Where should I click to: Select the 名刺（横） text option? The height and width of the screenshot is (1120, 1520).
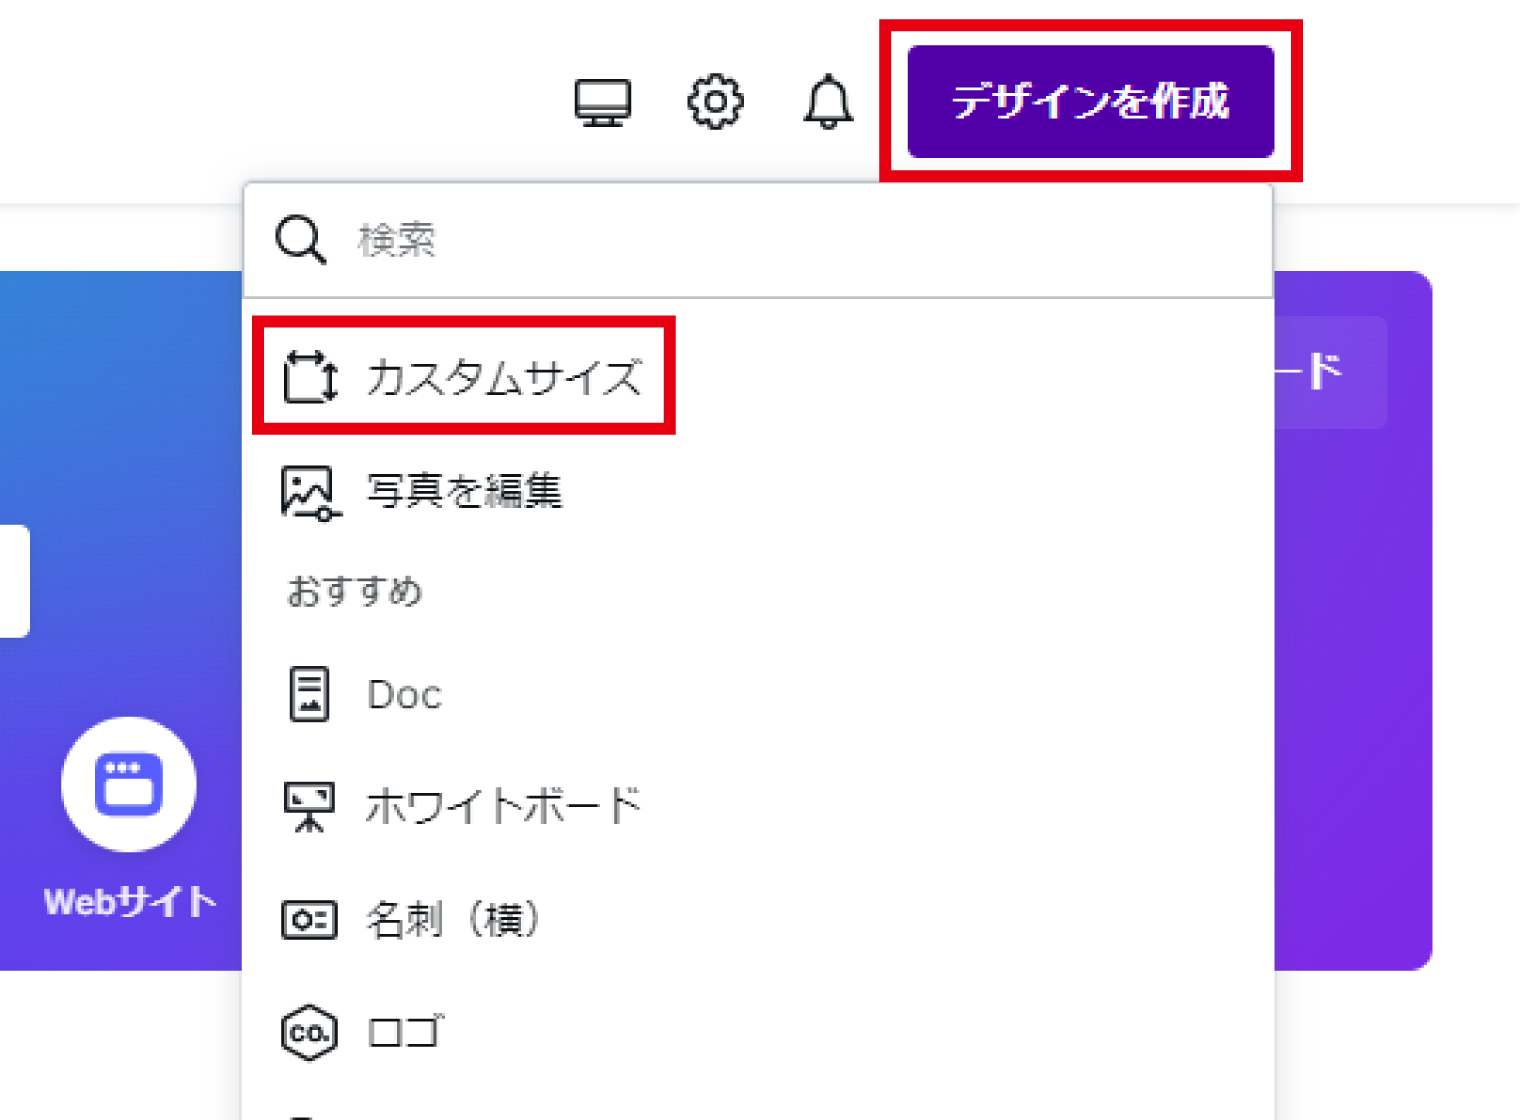(x=453, y=919)
